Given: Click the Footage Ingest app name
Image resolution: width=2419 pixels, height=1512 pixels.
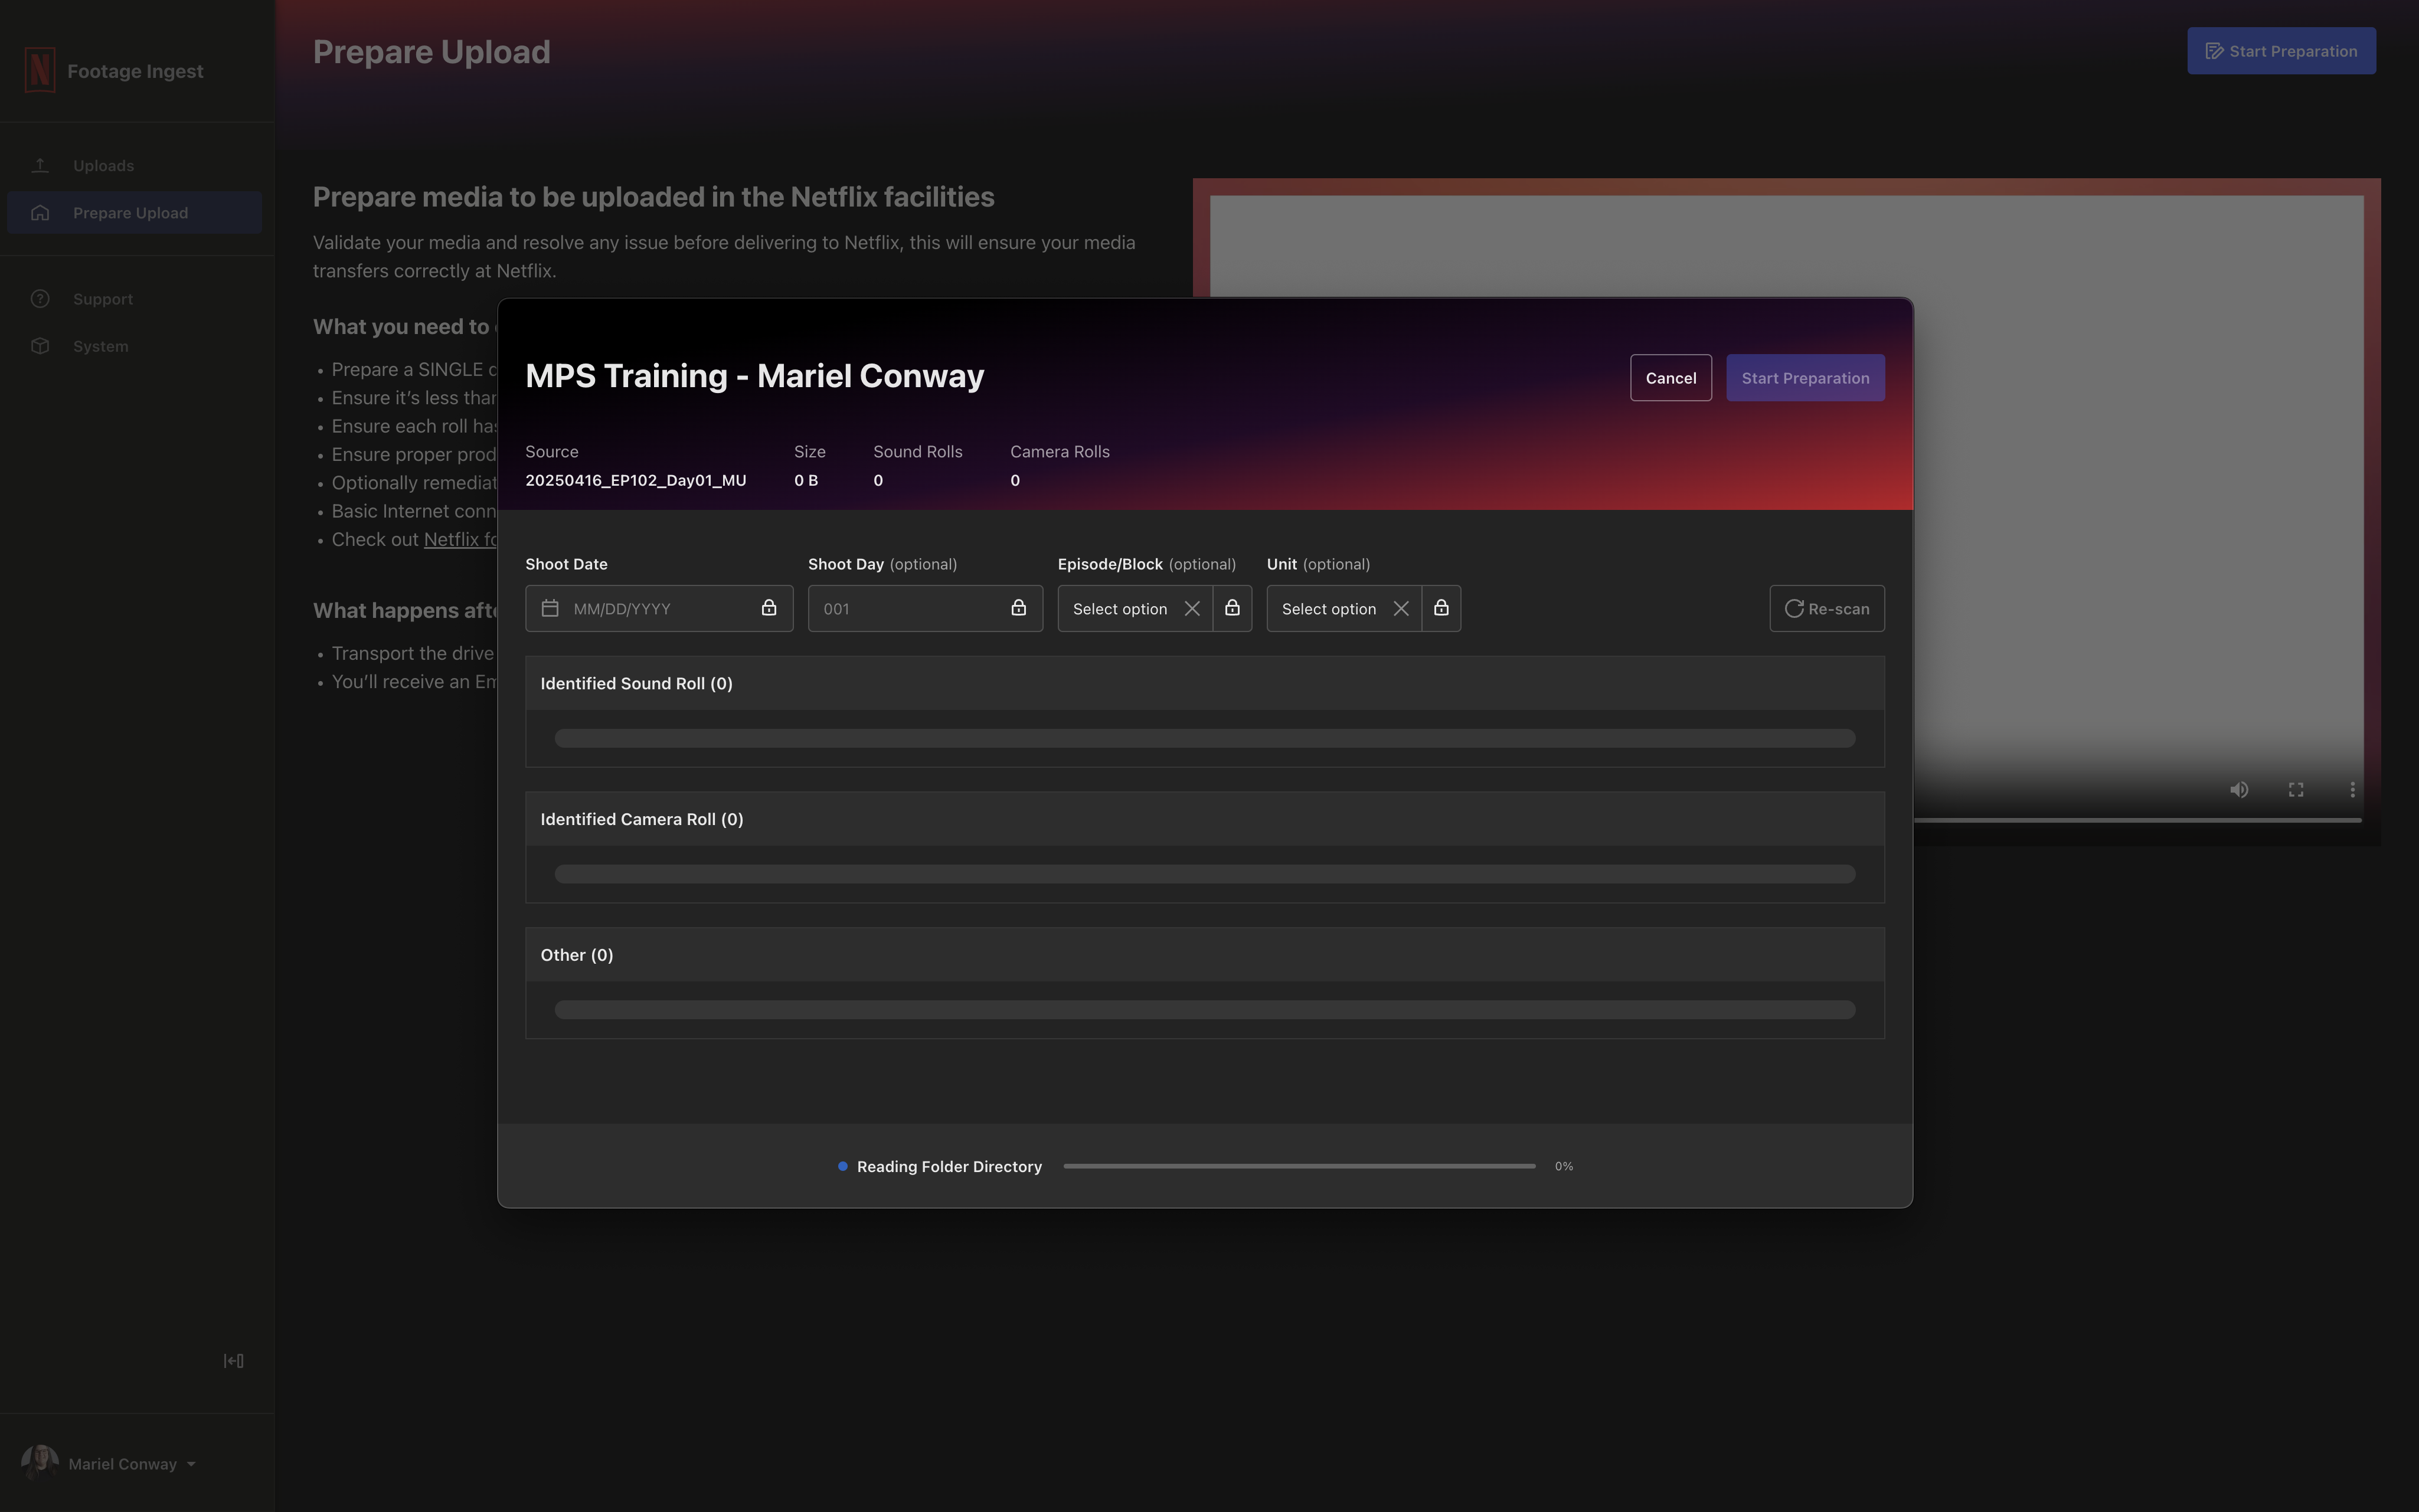Looking at the screenshot, I should click(x=135, y=71).
